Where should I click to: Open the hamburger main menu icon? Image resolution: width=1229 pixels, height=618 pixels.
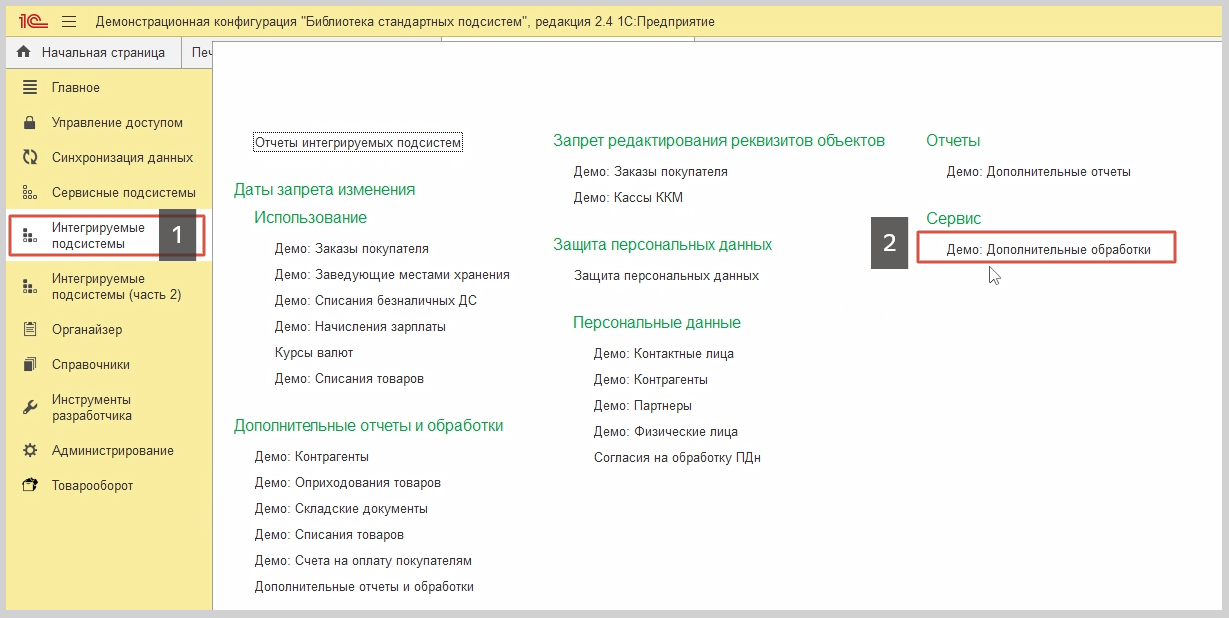[x=69, y=21]
